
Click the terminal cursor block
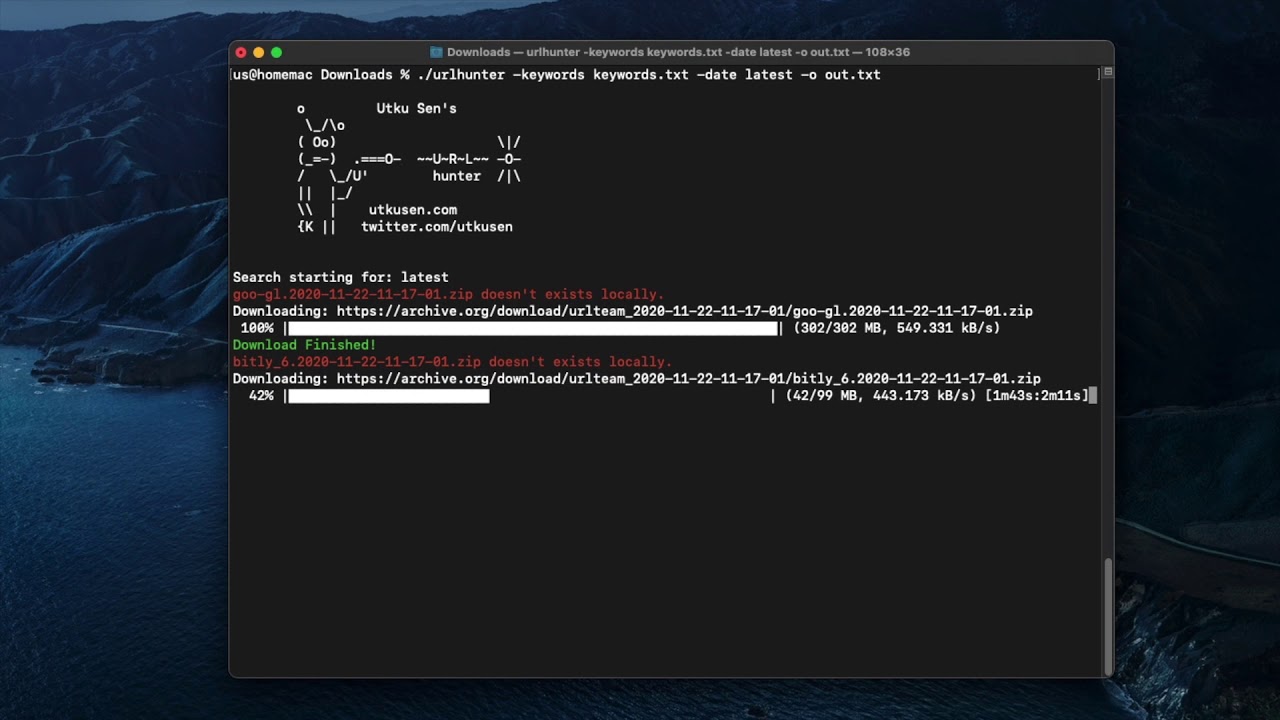(x=1093, y=396)
